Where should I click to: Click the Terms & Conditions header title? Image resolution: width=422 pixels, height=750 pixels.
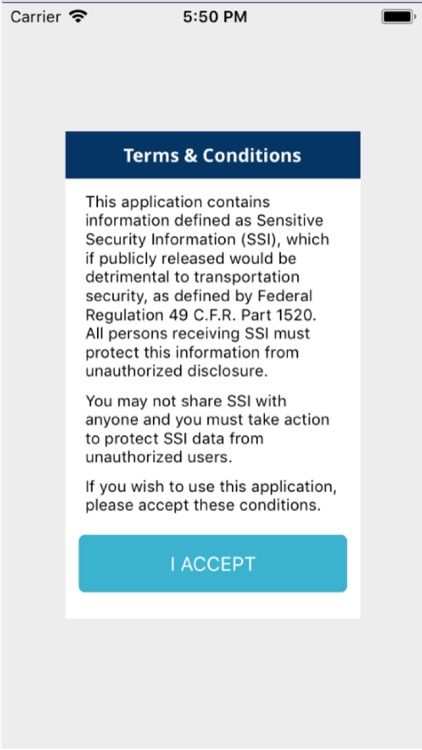click(x=212, y=155)
